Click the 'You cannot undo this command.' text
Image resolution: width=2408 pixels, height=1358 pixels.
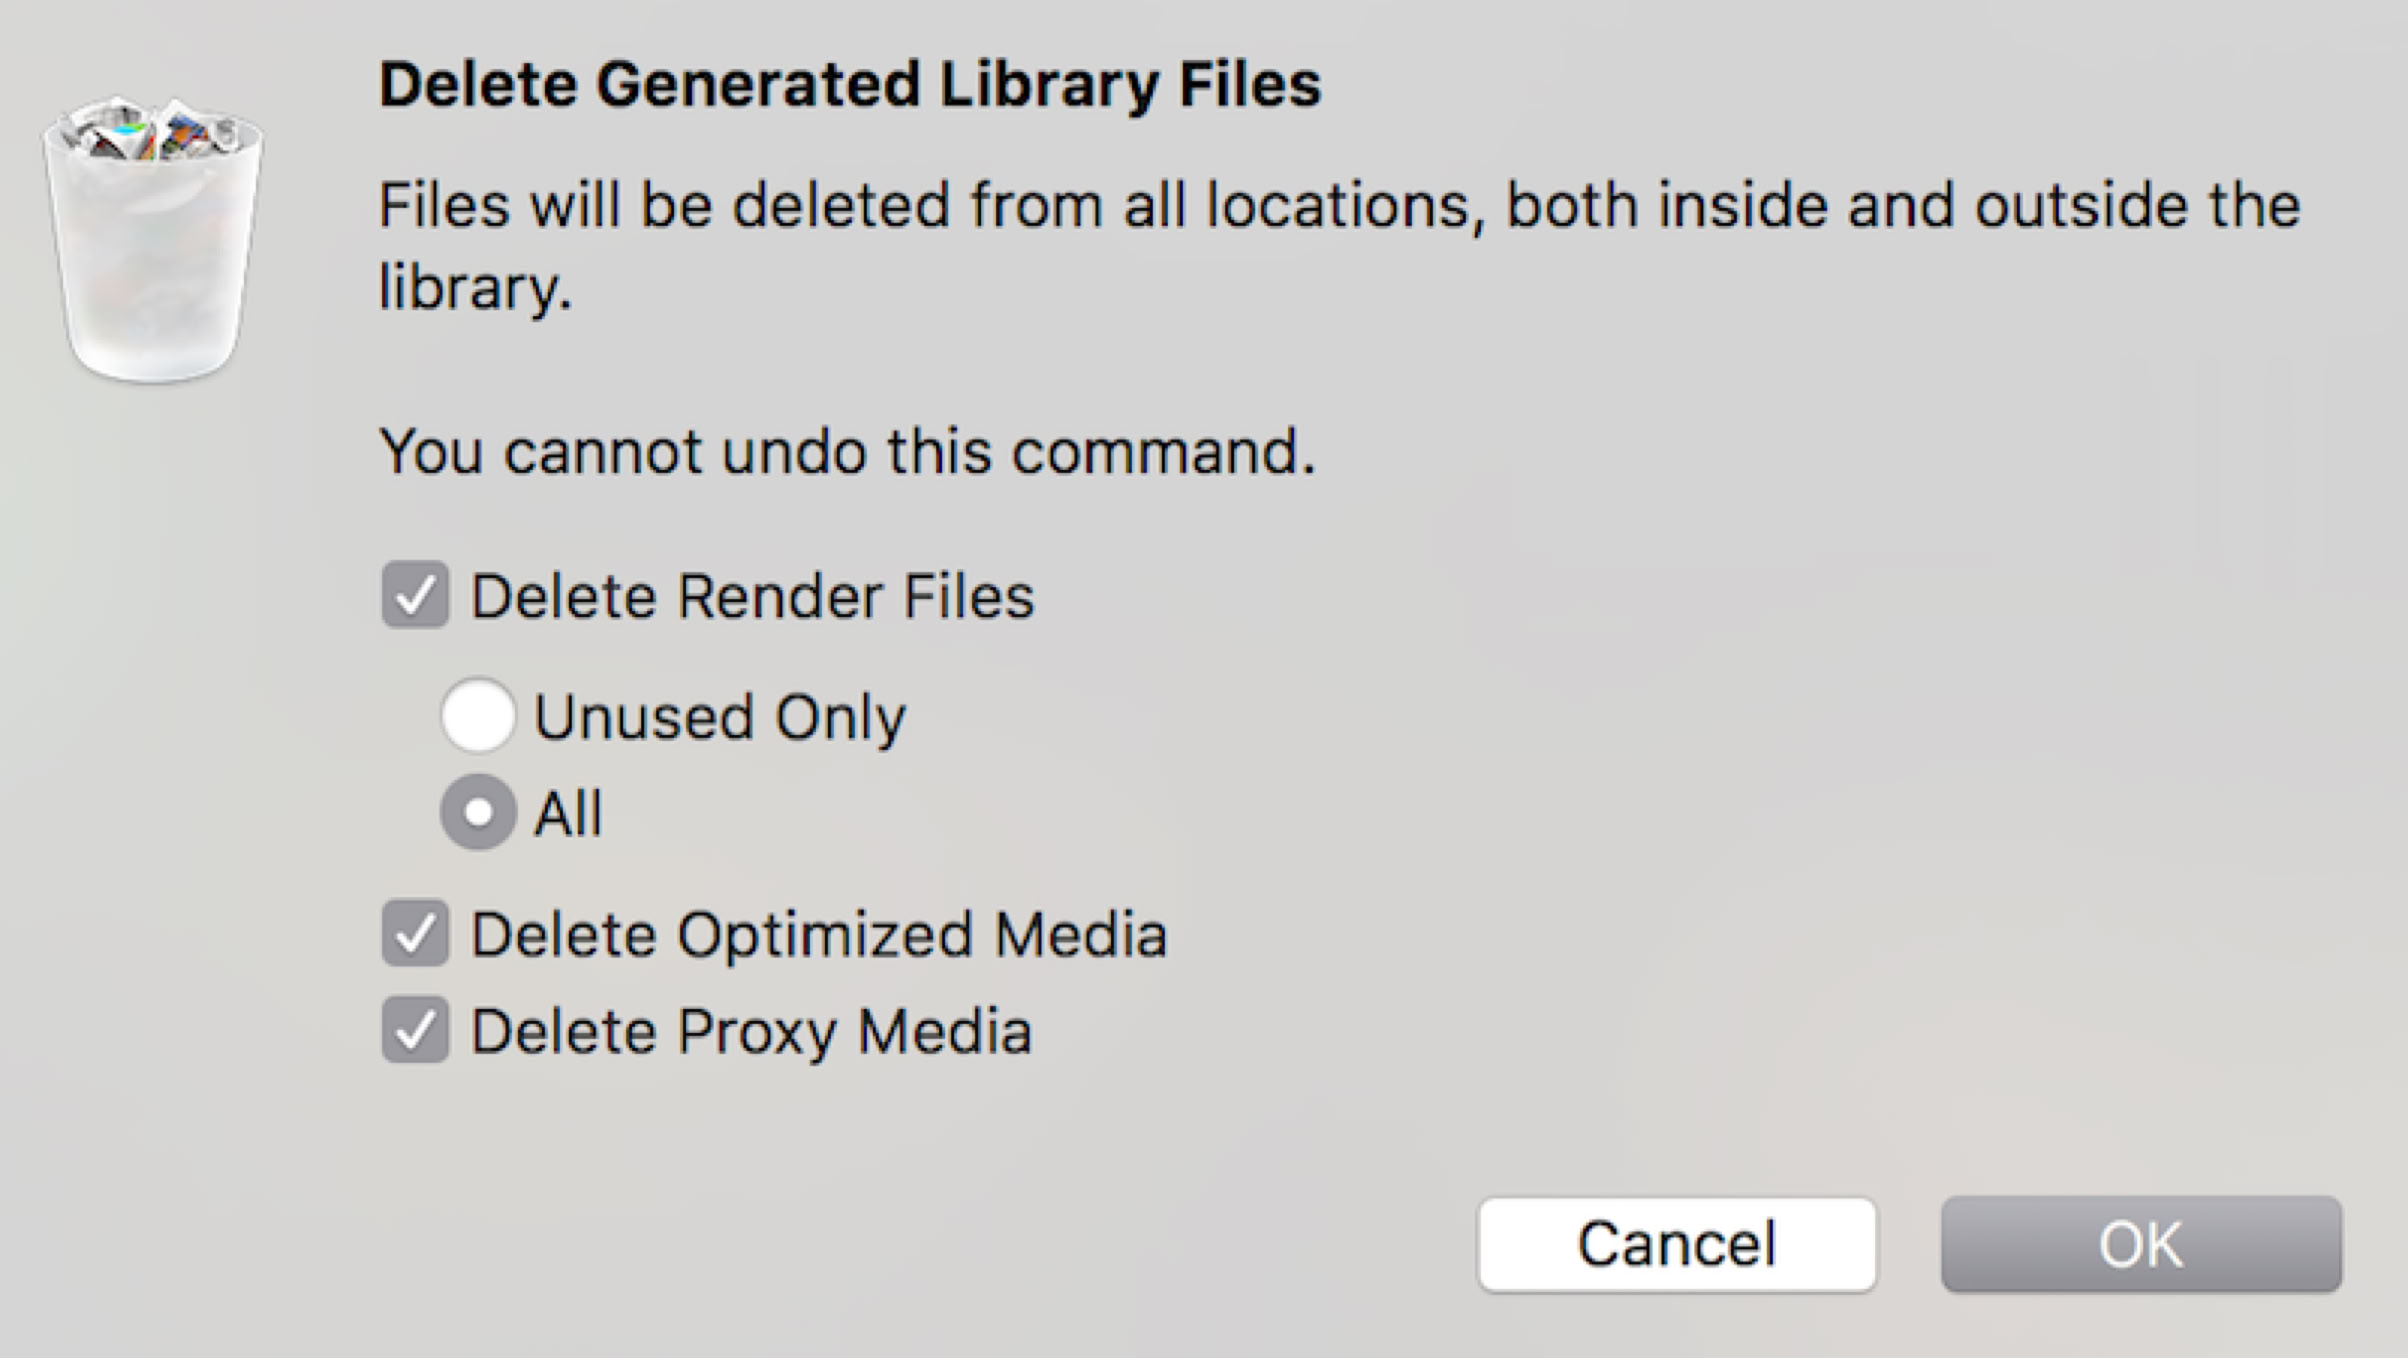(x=846, y=451)
